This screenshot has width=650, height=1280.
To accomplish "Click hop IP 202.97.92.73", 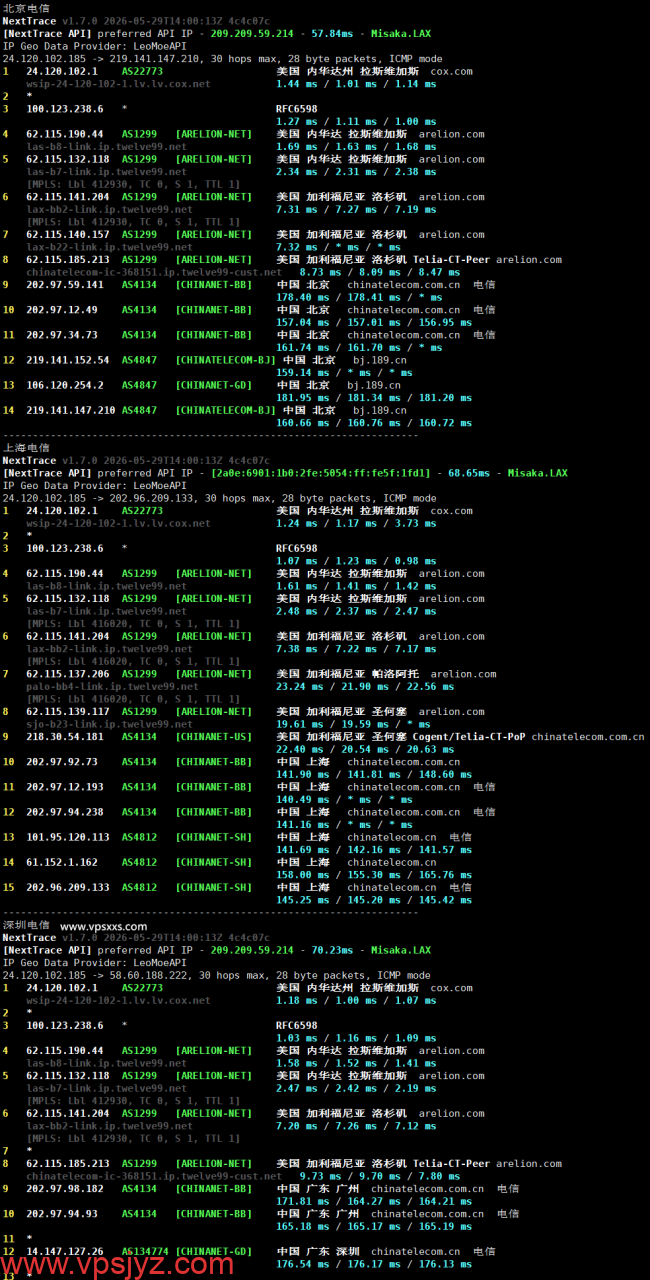I will point(61,761).
